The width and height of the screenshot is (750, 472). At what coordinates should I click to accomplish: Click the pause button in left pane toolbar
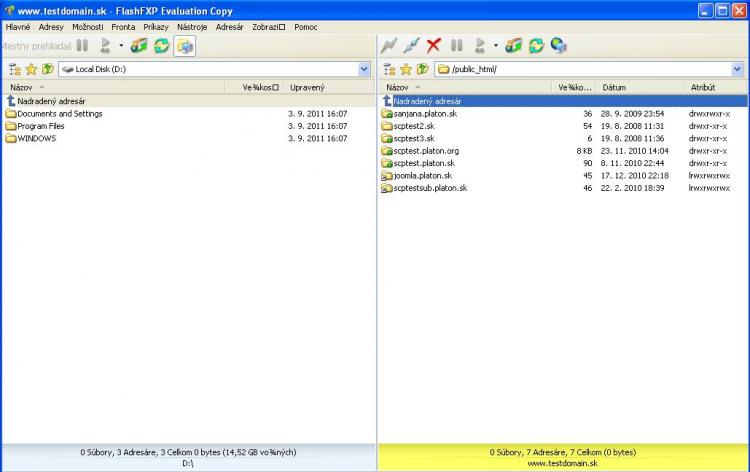click(x=82, y=46)
